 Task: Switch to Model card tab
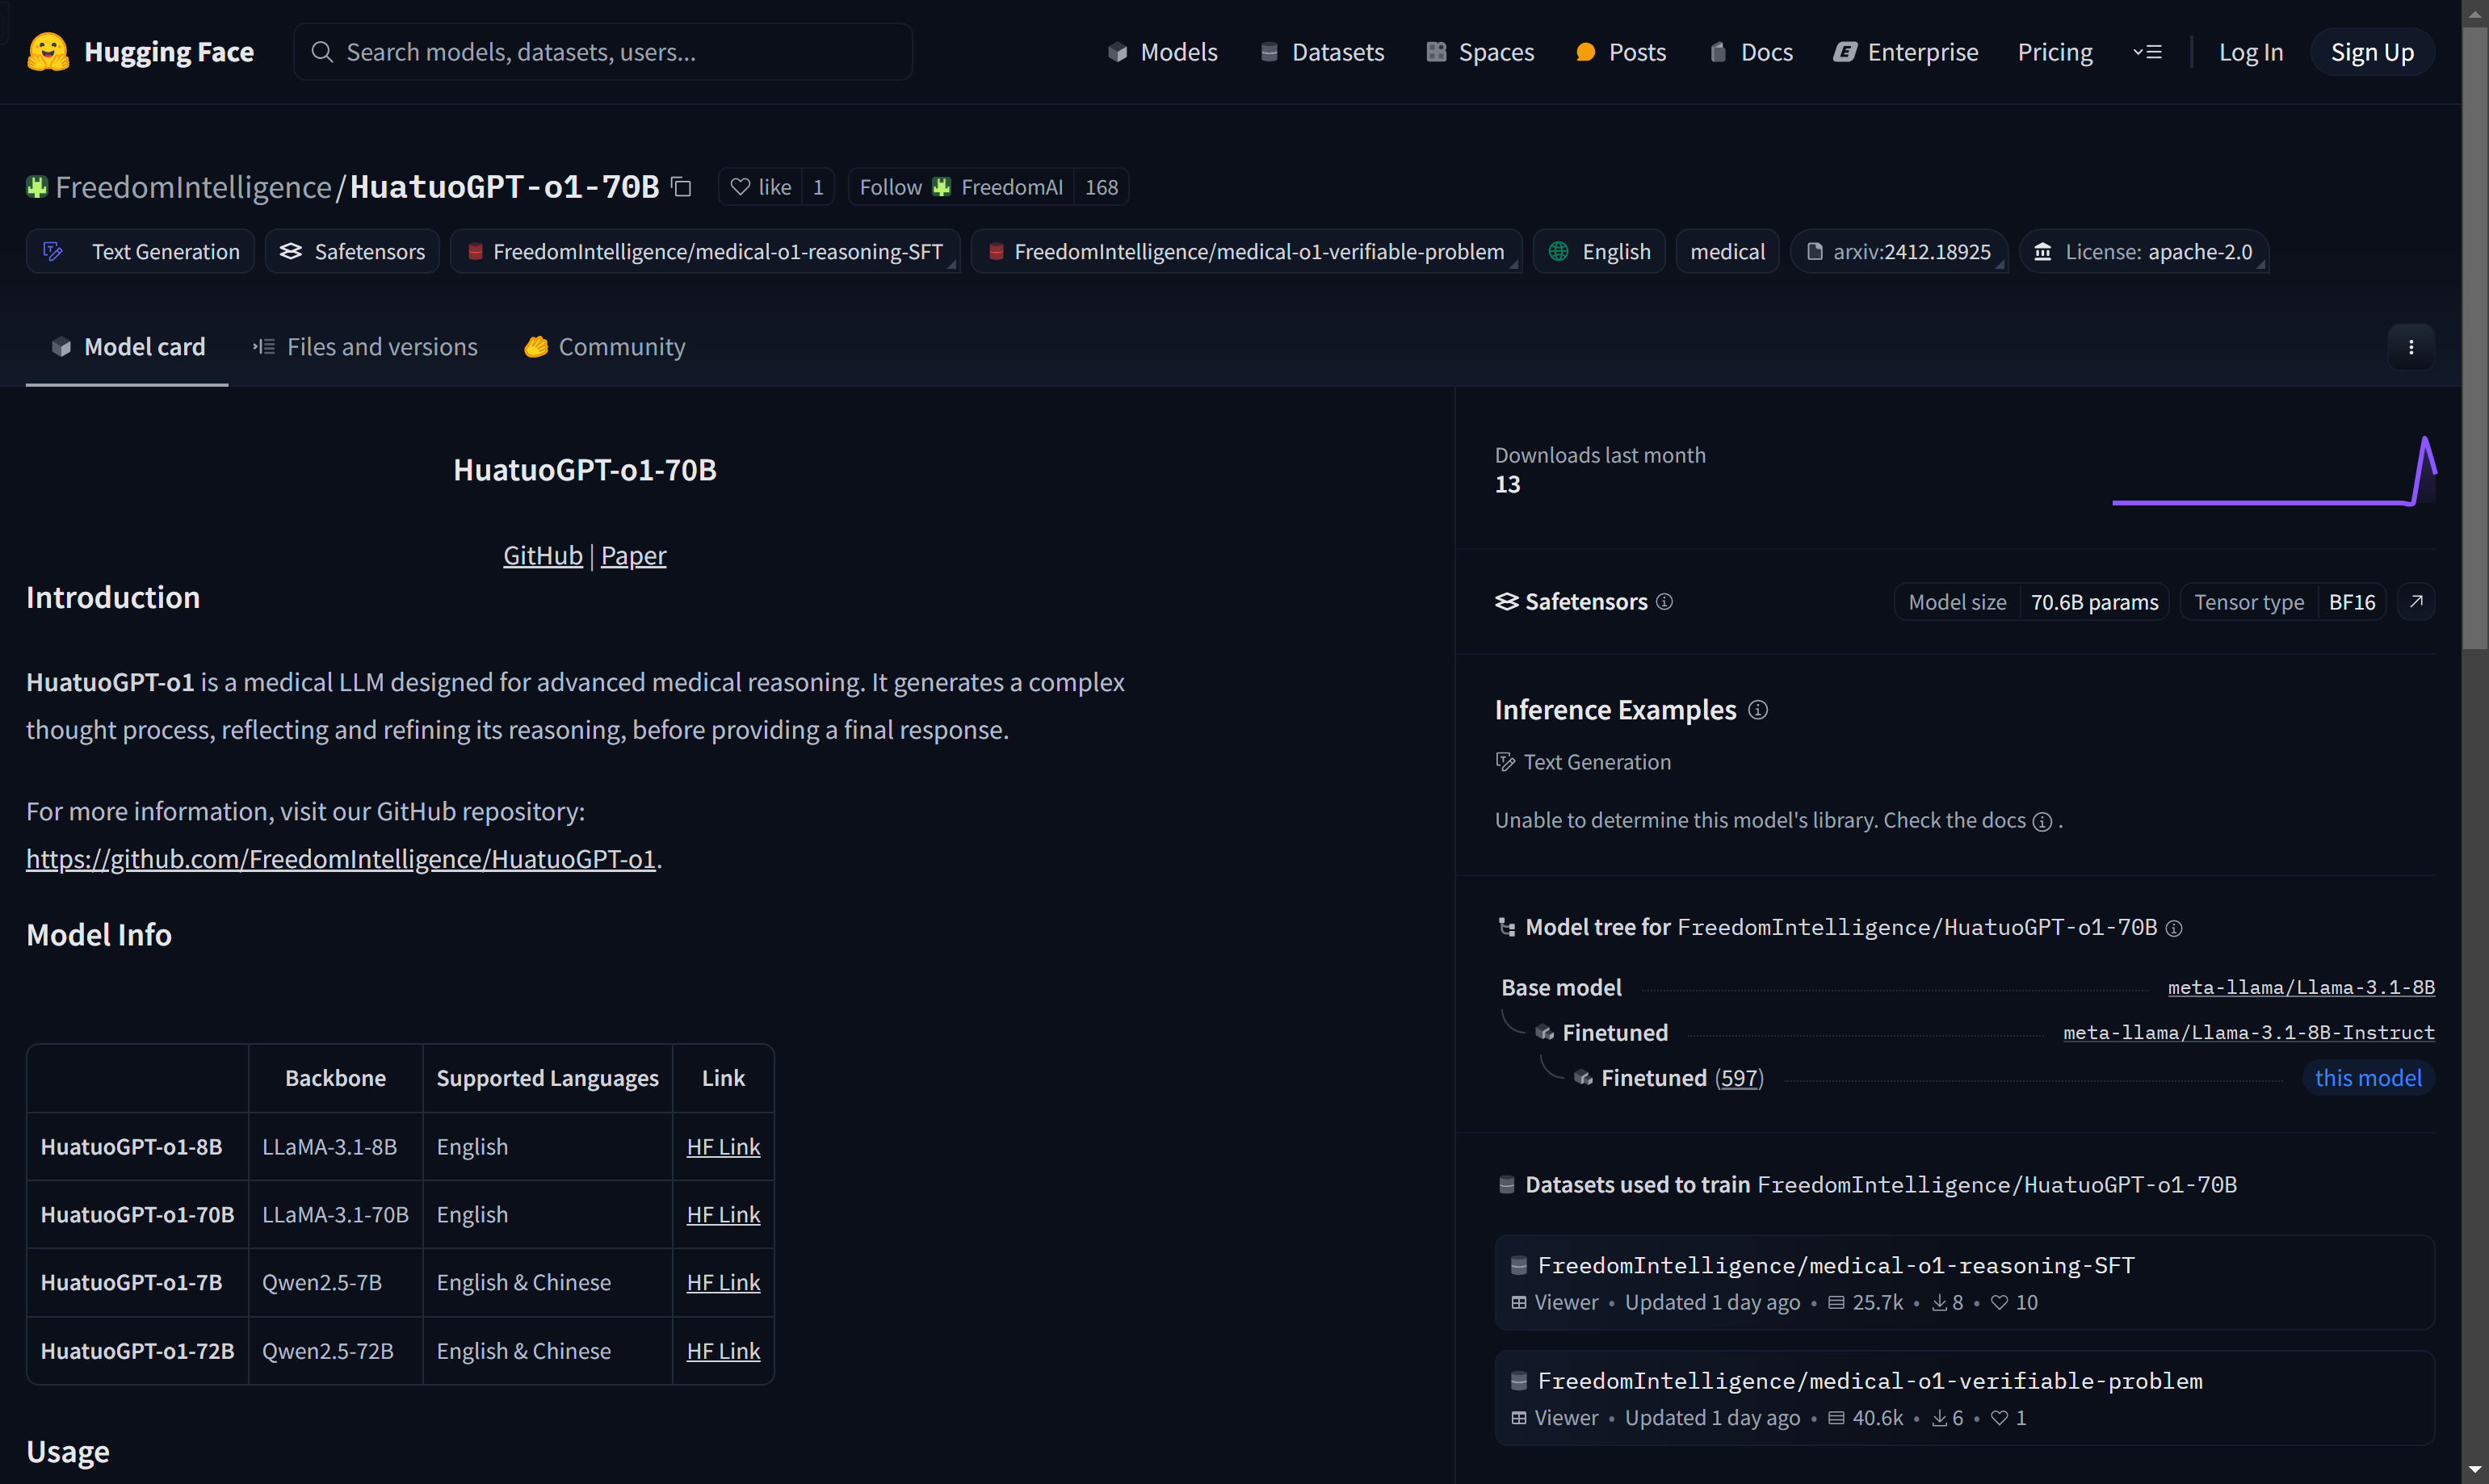[x=127, y=347]
